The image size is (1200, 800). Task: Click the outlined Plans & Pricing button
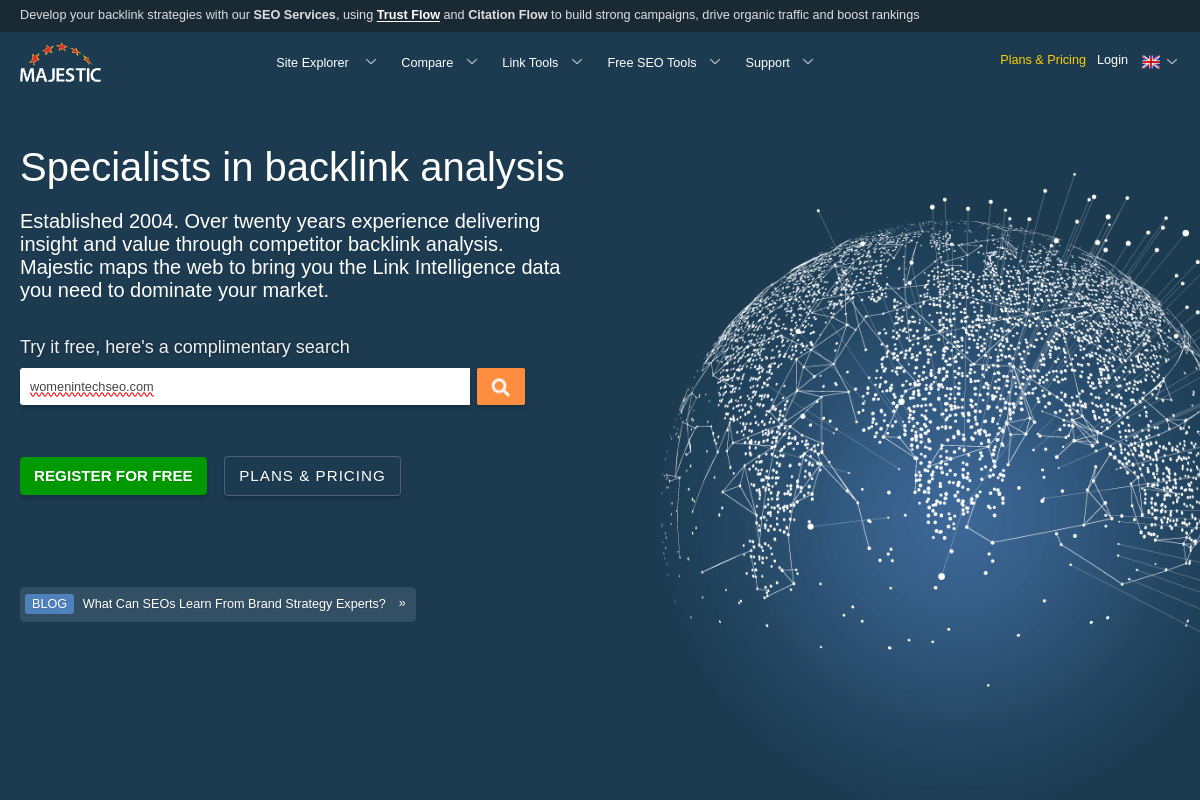coord(312,476)
